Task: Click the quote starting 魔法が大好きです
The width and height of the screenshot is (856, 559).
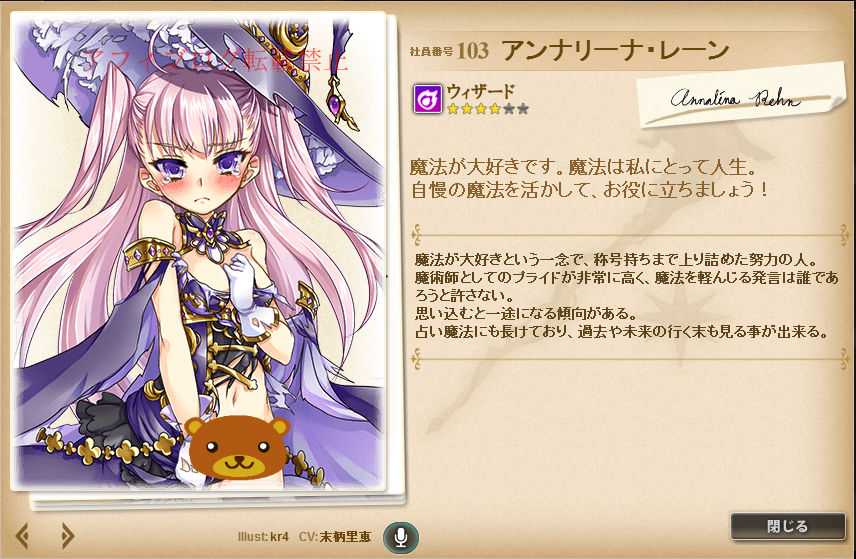Action: pyautogui.click(x=590, y=178)
